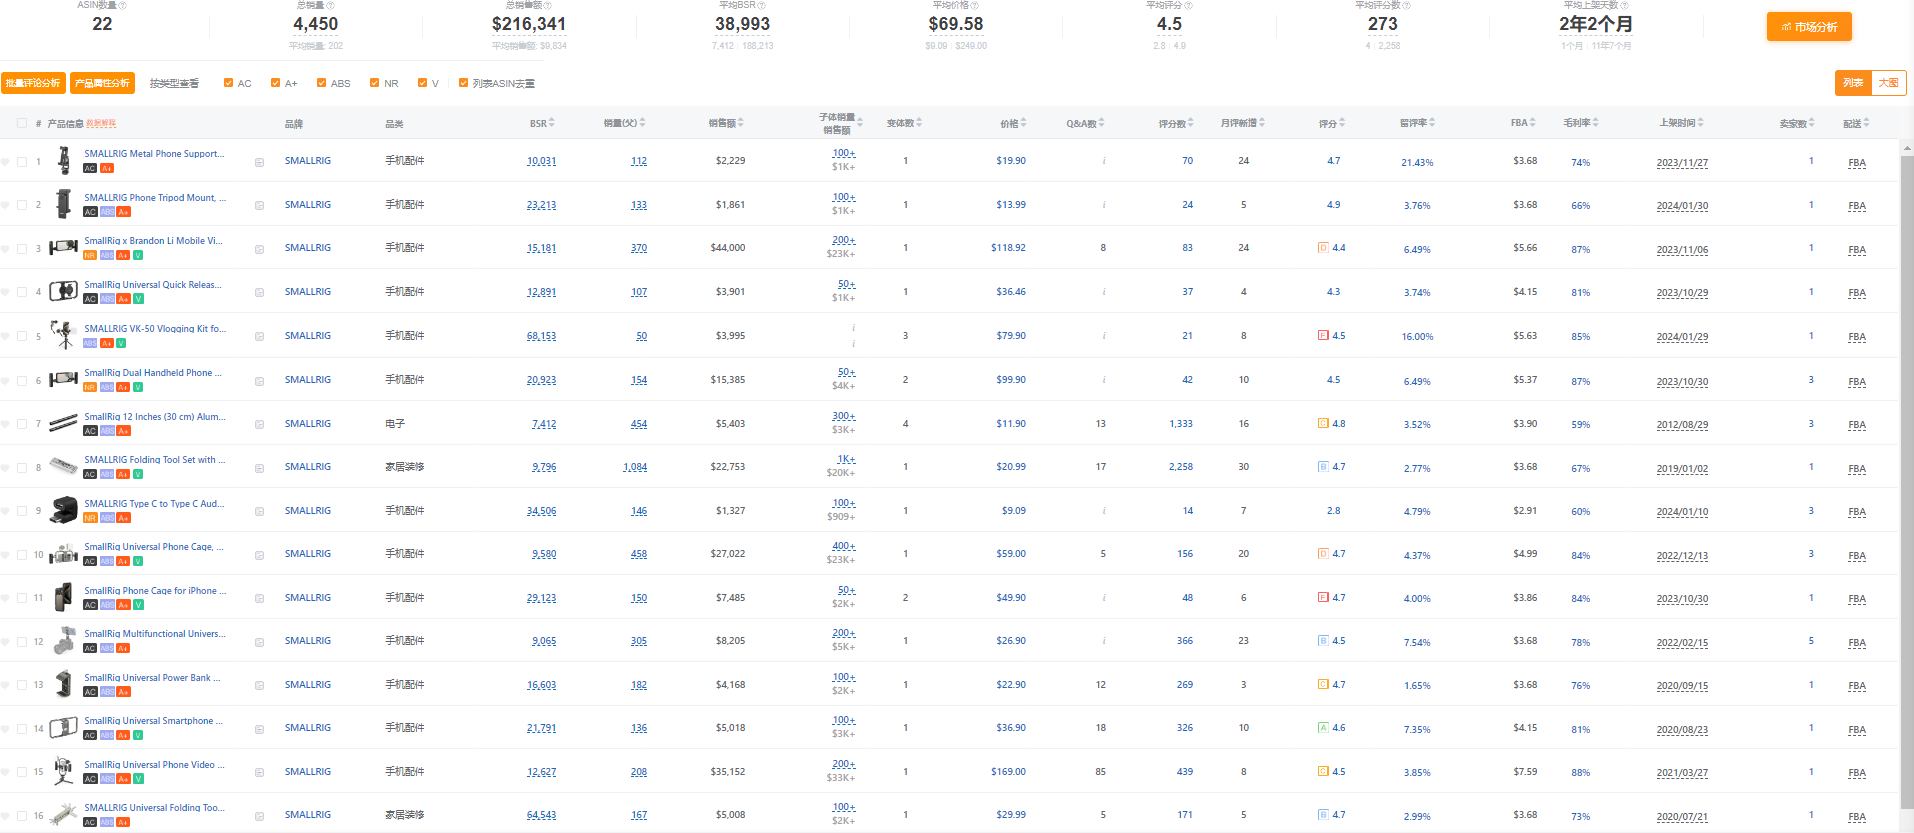
Task: Open the detail icon beside SMALLRIG VK-50 Vlogging Kit
Action: (x=259, y=337)
